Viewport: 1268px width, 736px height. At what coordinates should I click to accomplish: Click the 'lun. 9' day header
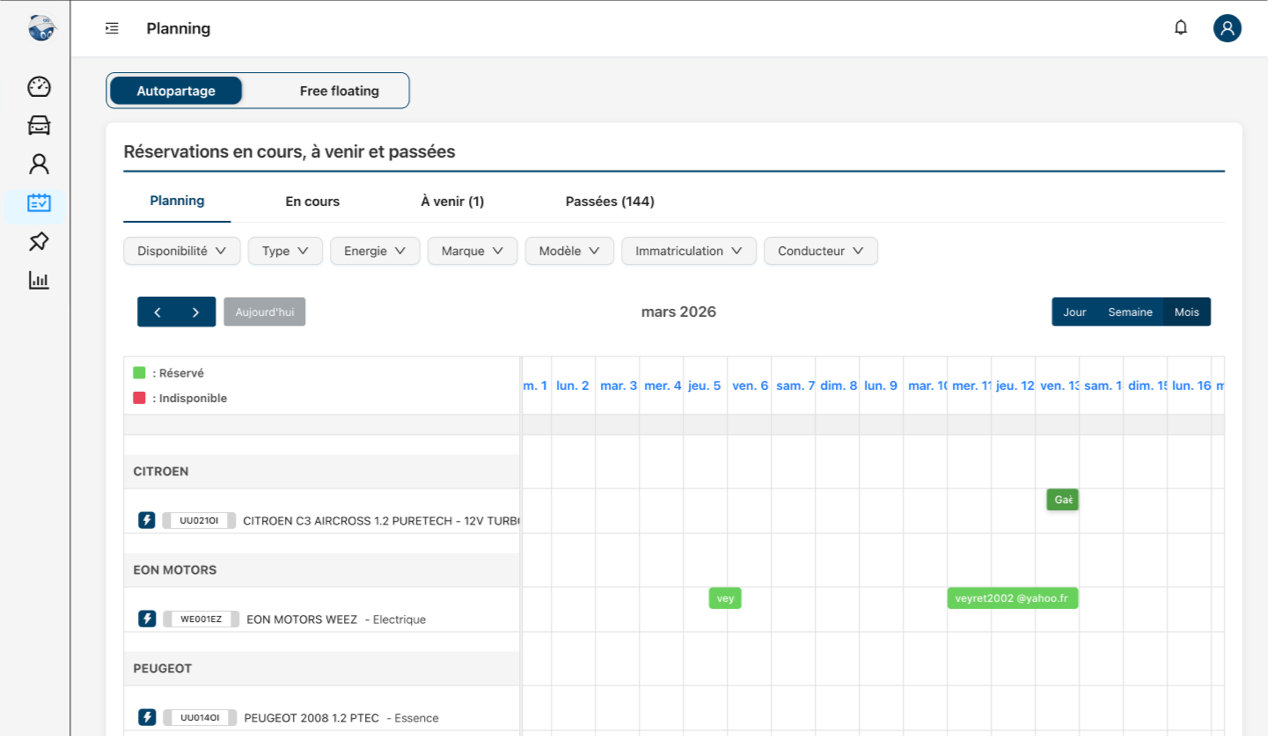tap(881, 385)
